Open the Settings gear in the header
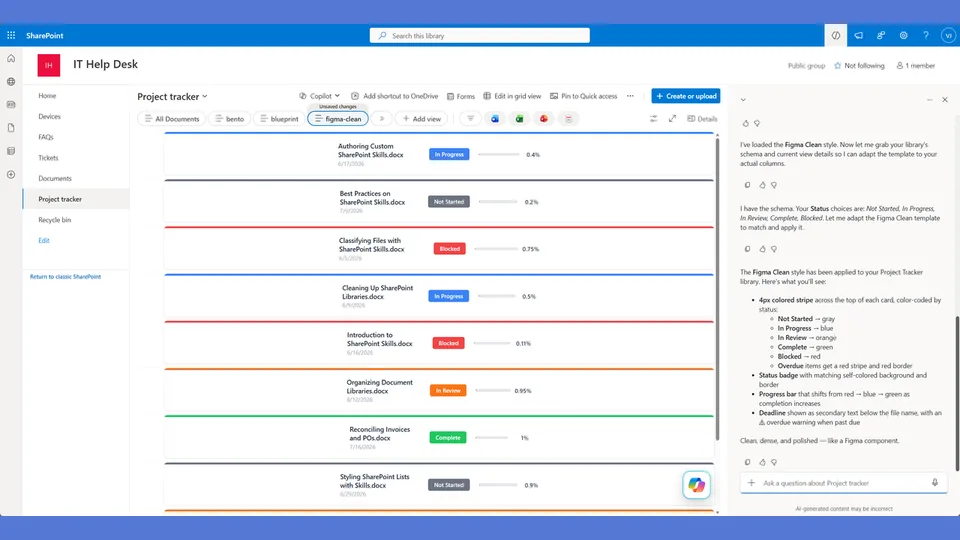Image resolution: width=960 pixels, height=540 pixels. click(904, 36)
